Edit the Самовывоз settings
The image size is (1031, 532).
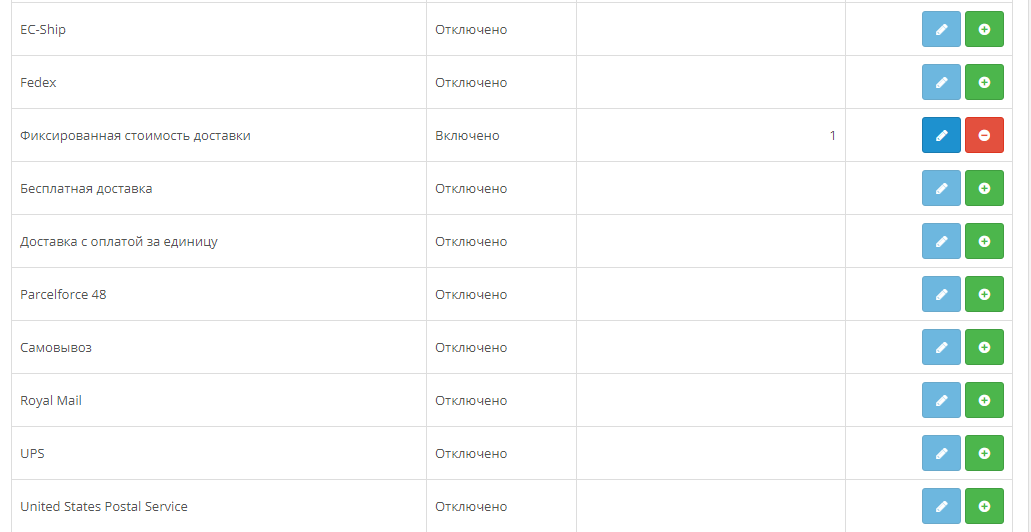pyautogui.click(x=941, y=348)
